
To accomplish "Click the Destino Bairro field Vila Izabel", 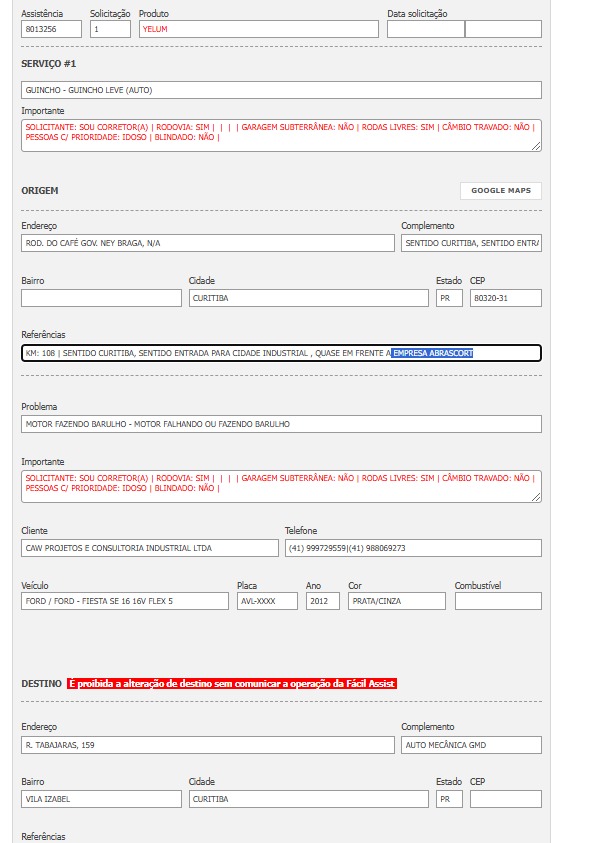I will tap(102, 799).
